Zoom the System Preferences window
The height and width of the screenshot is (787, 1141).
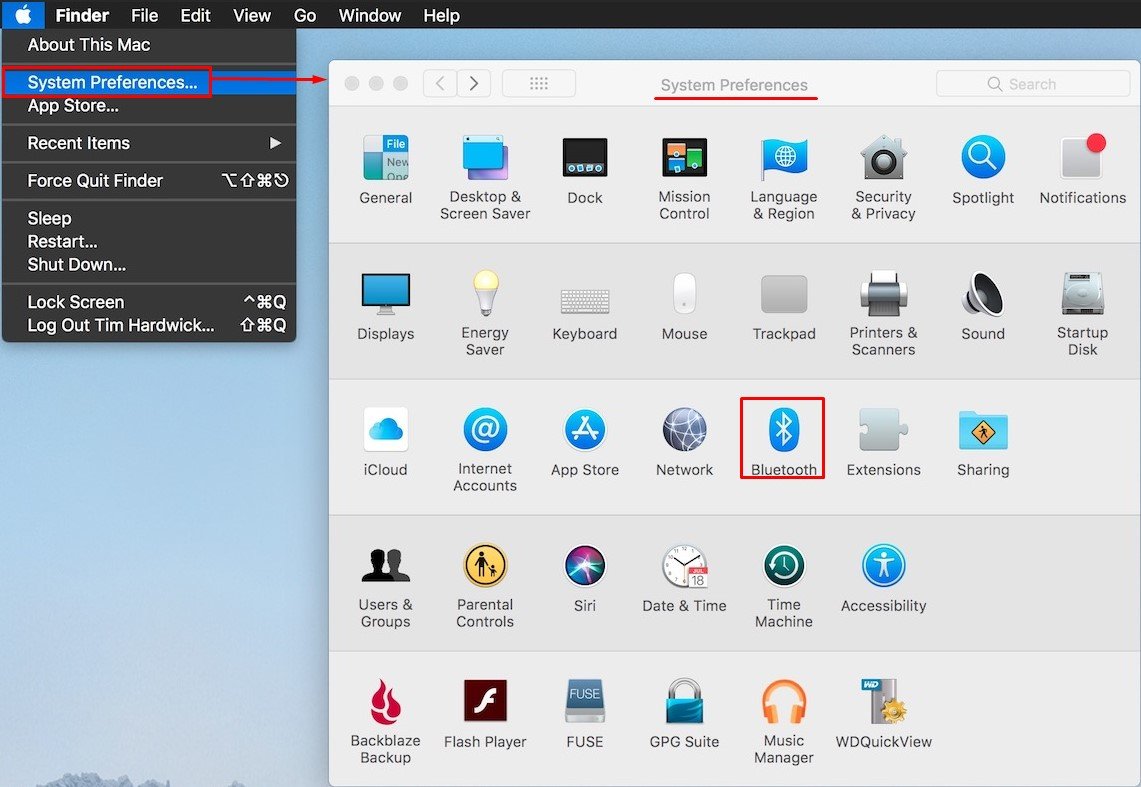400,84
